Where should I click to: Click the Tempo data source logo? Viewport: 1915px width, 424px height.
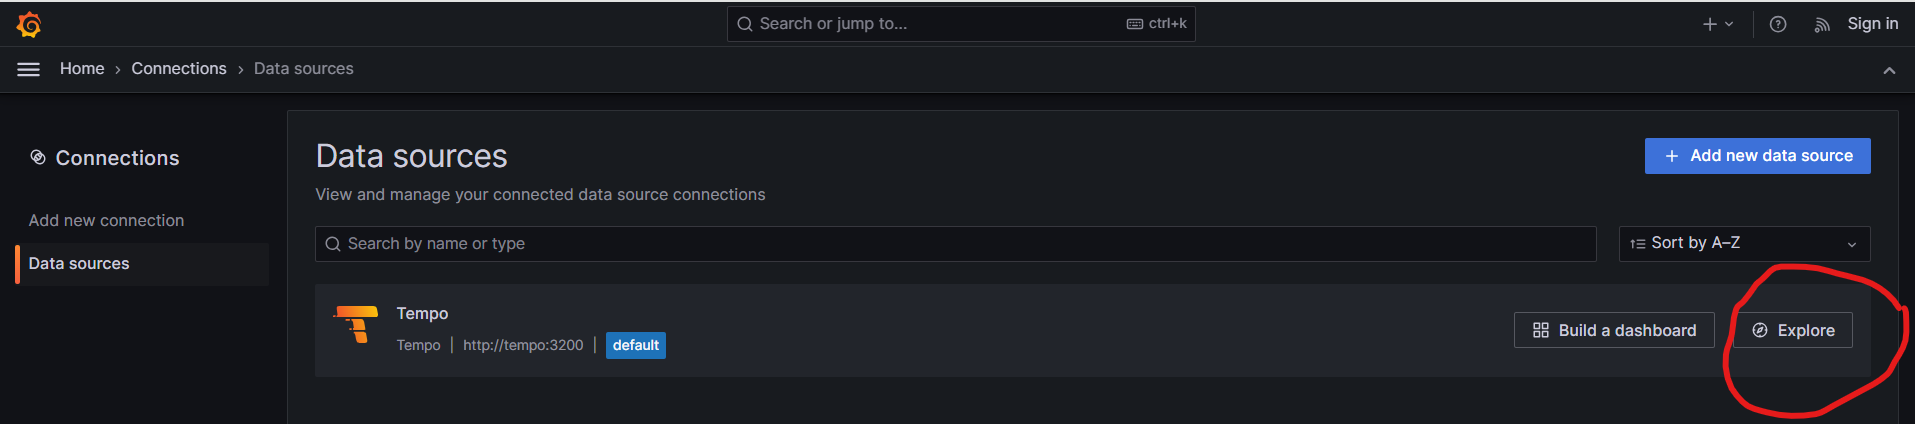pos(357,325)
